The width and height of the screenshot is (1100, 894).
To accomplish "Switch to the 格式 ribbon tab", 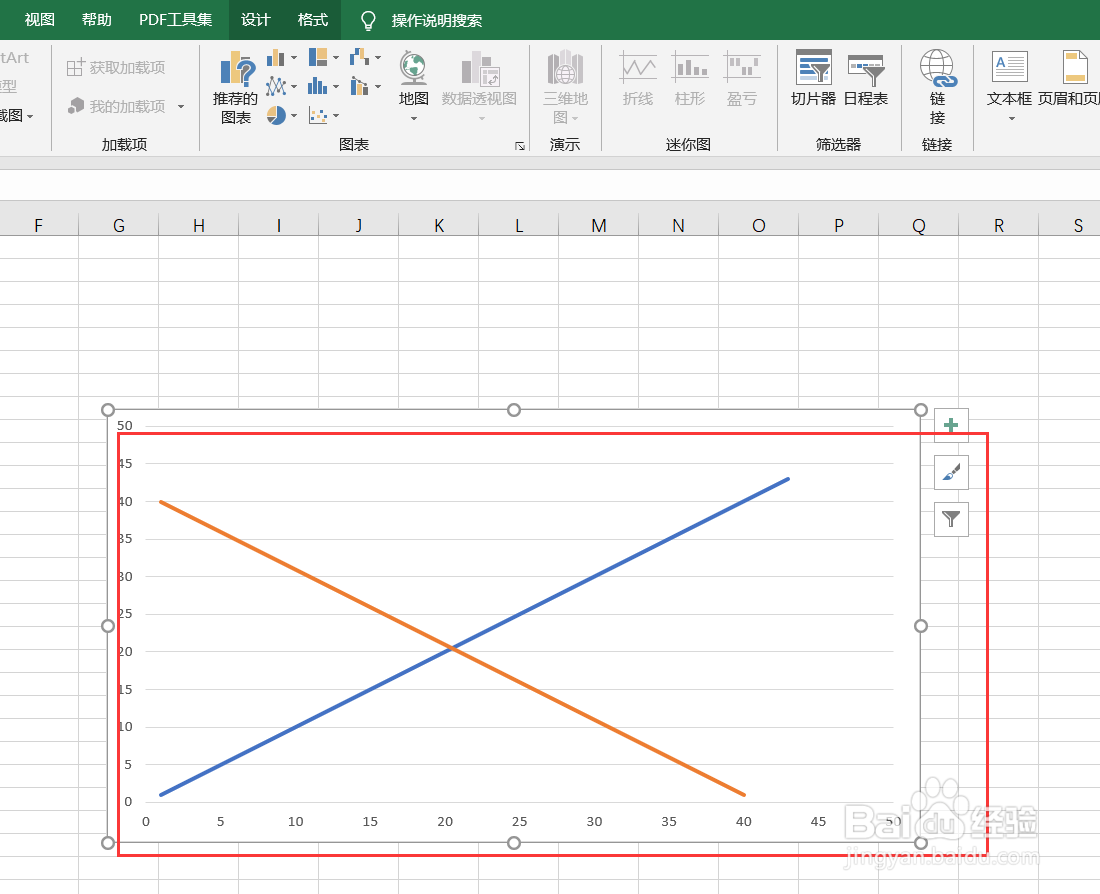I will click(312, 19).
